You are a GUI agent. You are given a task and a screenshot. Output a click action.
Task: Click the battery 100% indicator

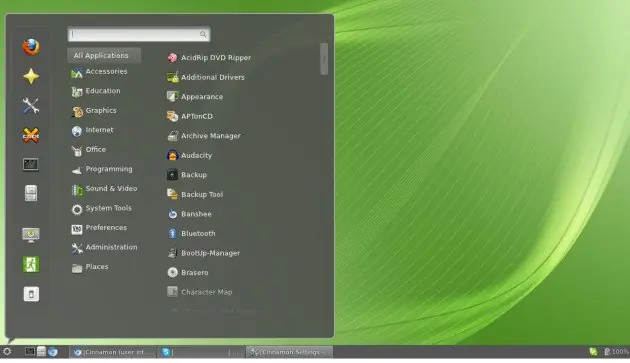[x=617, y=352]
